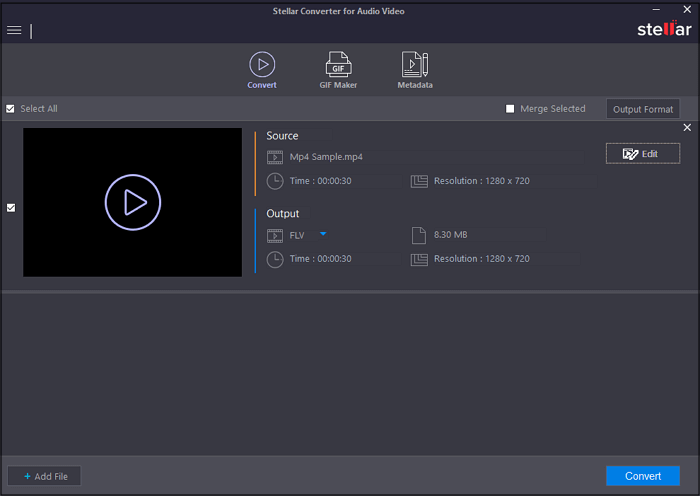700x496 pixels.
Task: Toggle the Select All checkbox
Action: (x=10, y=109)
